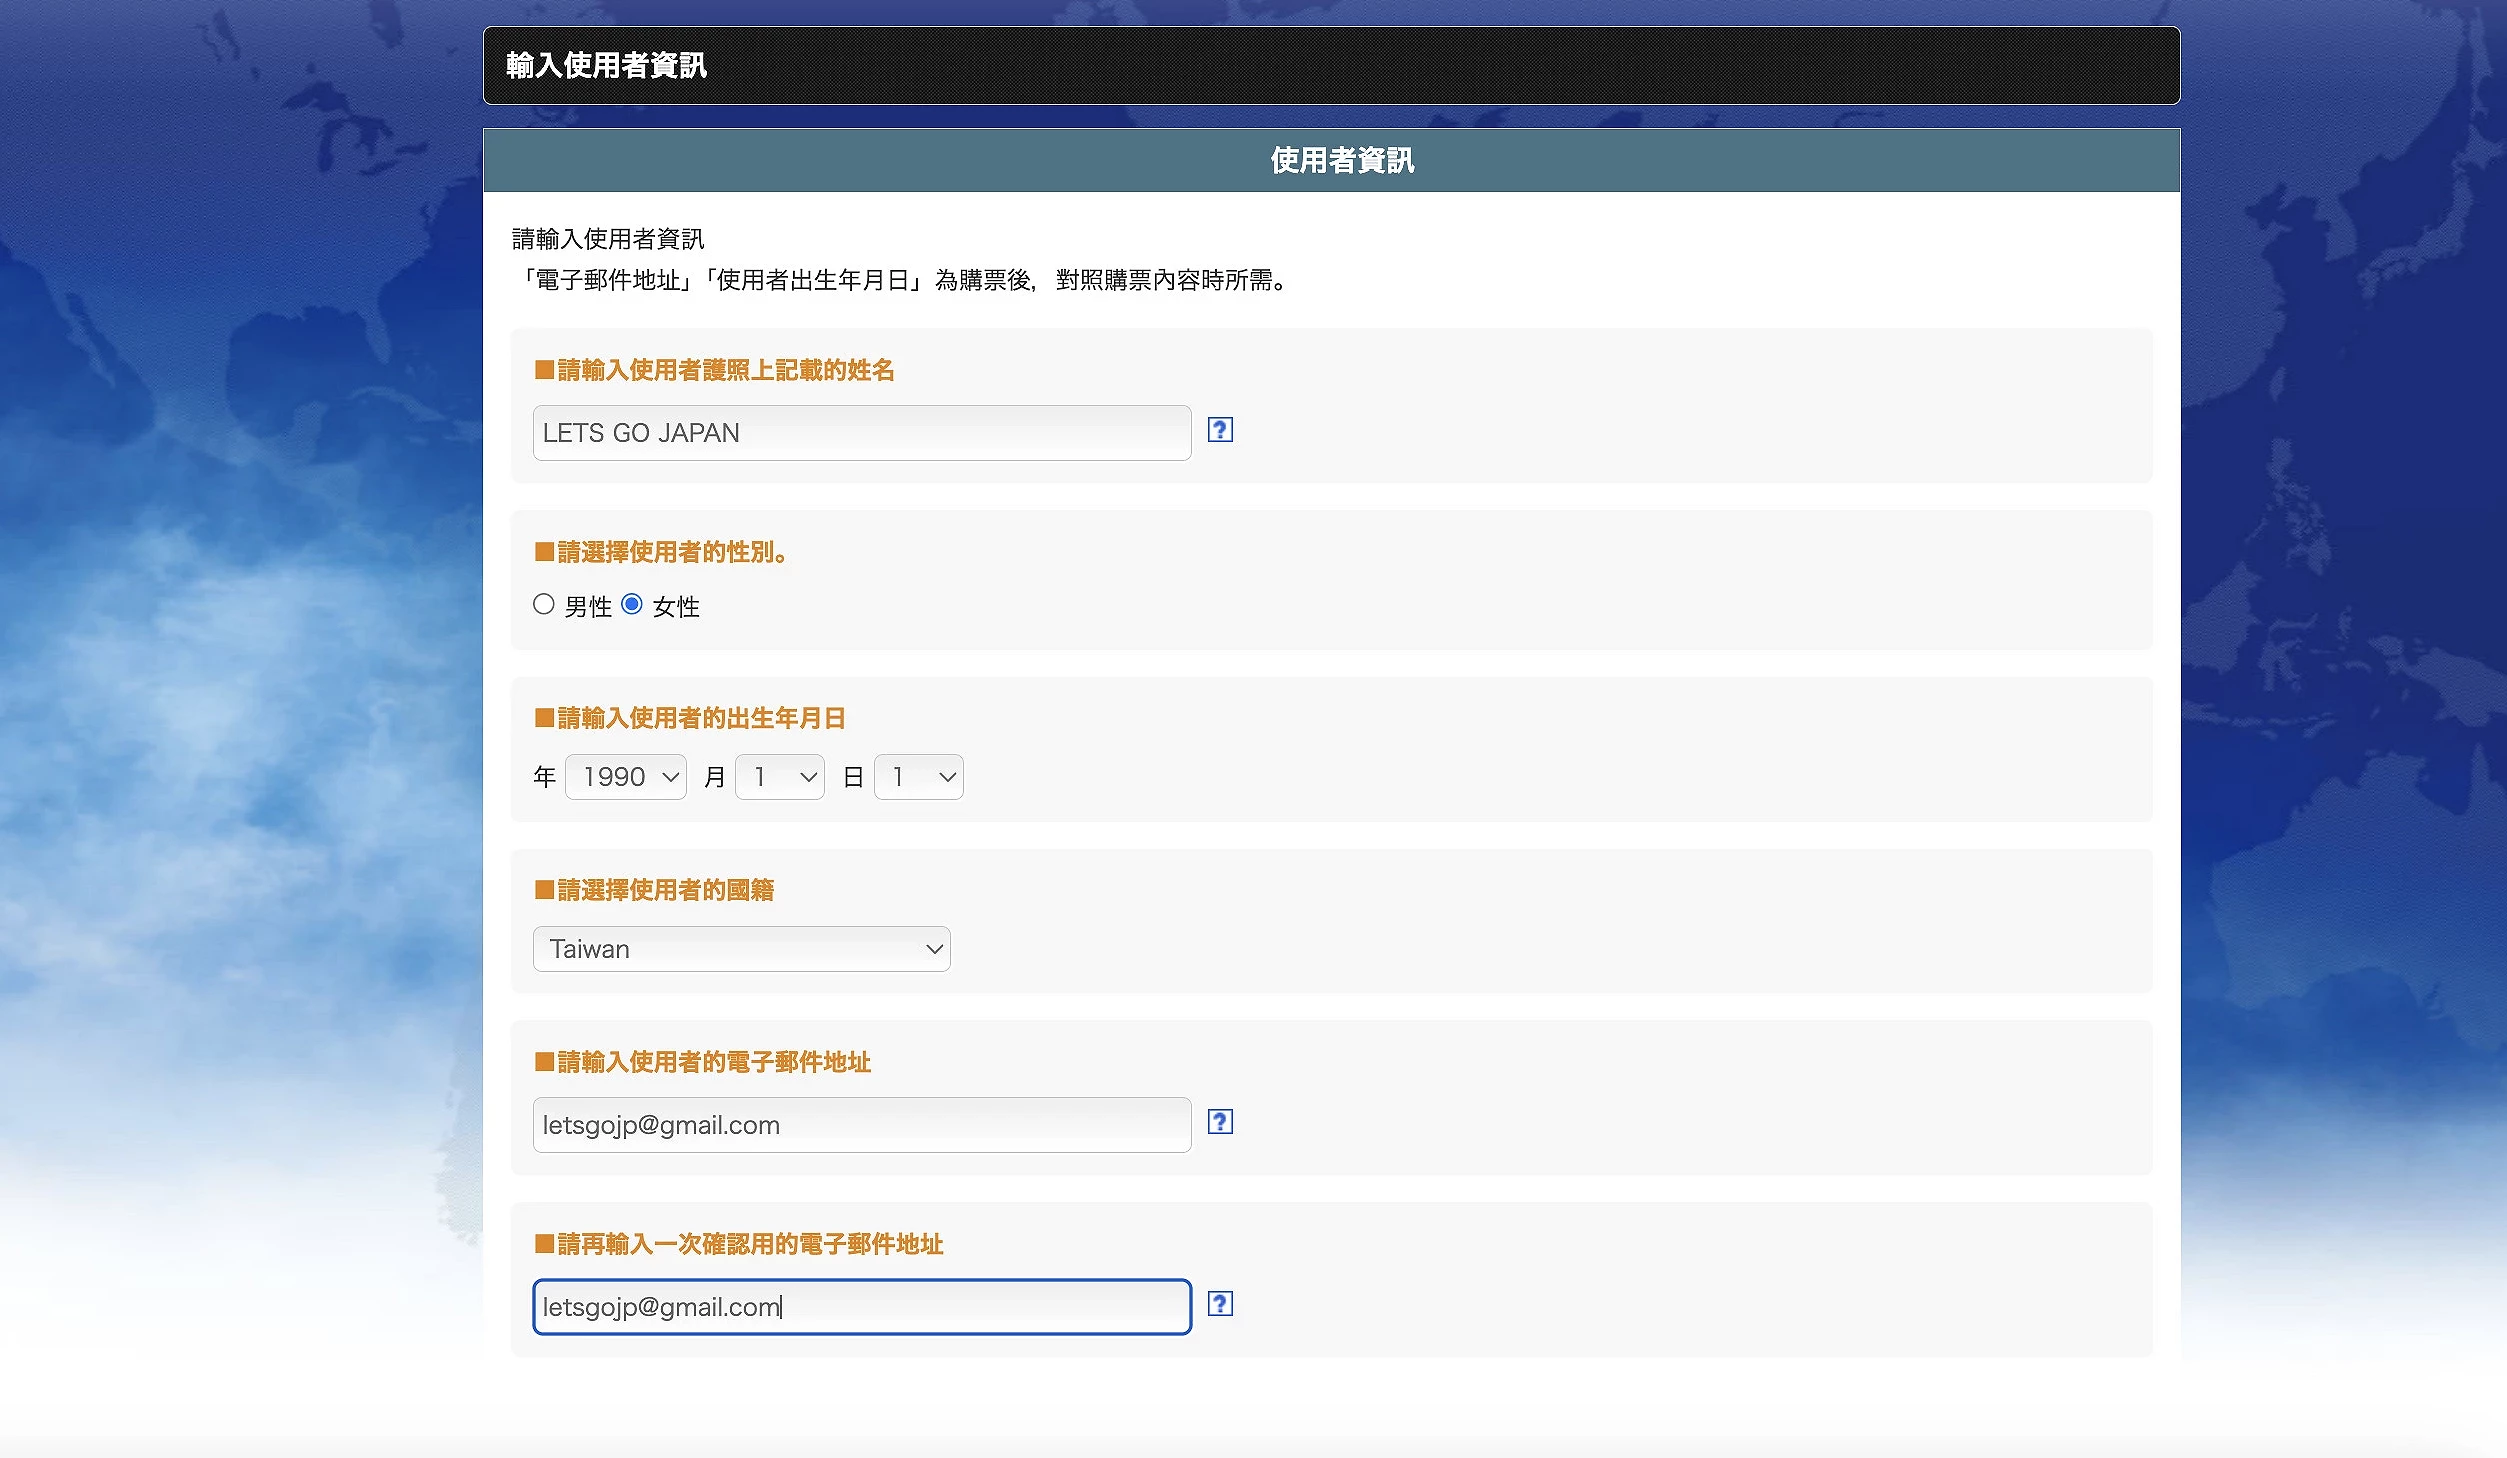
Task: Focus the first email address input field
Action: point(861,1125)
